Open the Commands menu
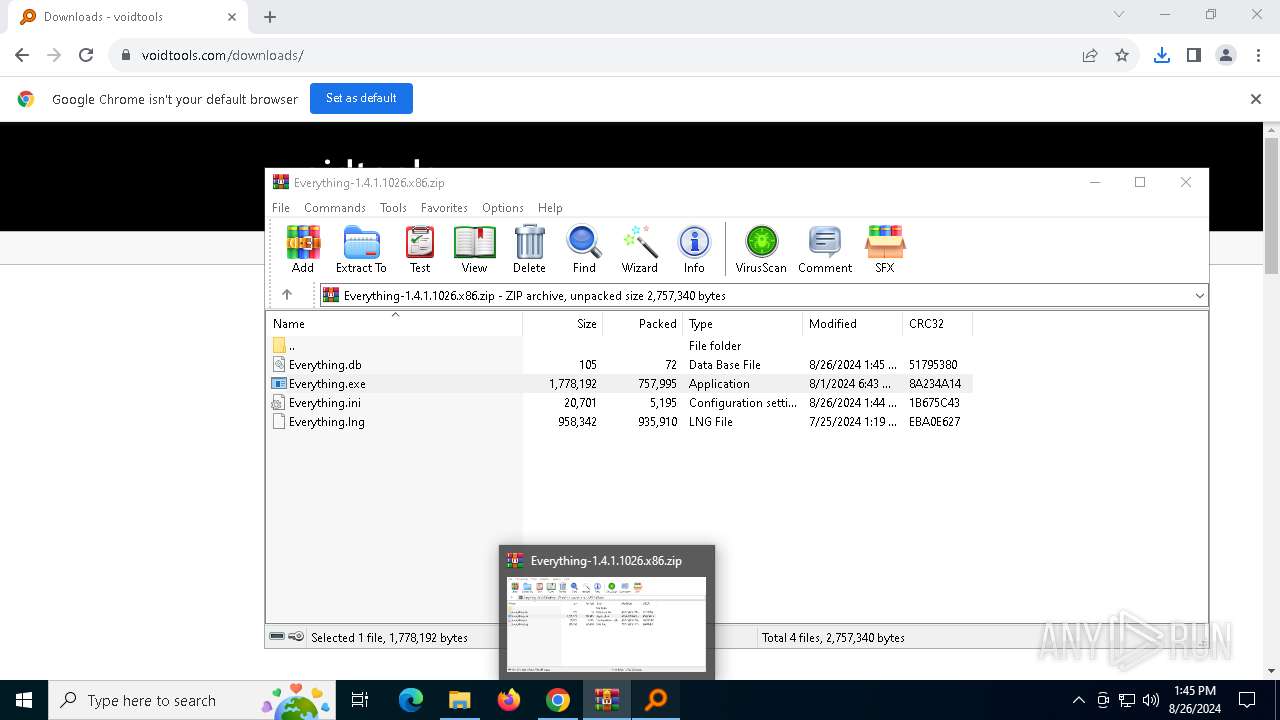The width and height of the screenshot is (1280, 720). click(x=335, y=208)
